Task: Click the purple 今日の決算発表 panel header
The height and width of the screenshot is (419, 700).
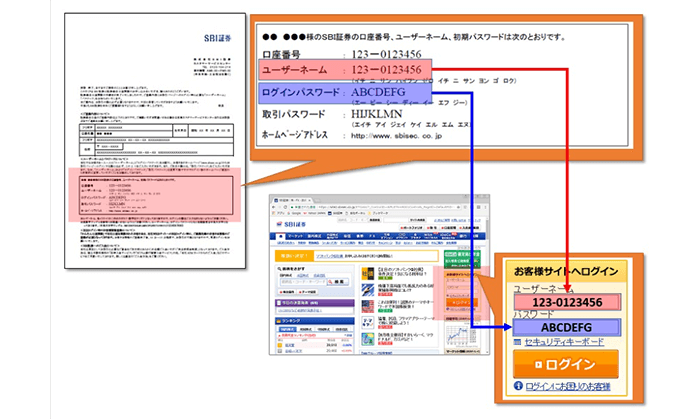Action: point(314,303)
